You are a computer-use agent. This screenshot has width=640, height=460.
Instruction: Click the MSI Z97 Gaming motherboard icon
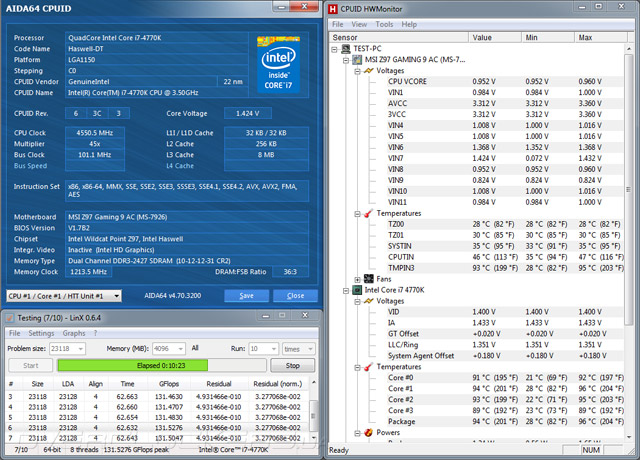pyautogui.click(x=358, y=59)
